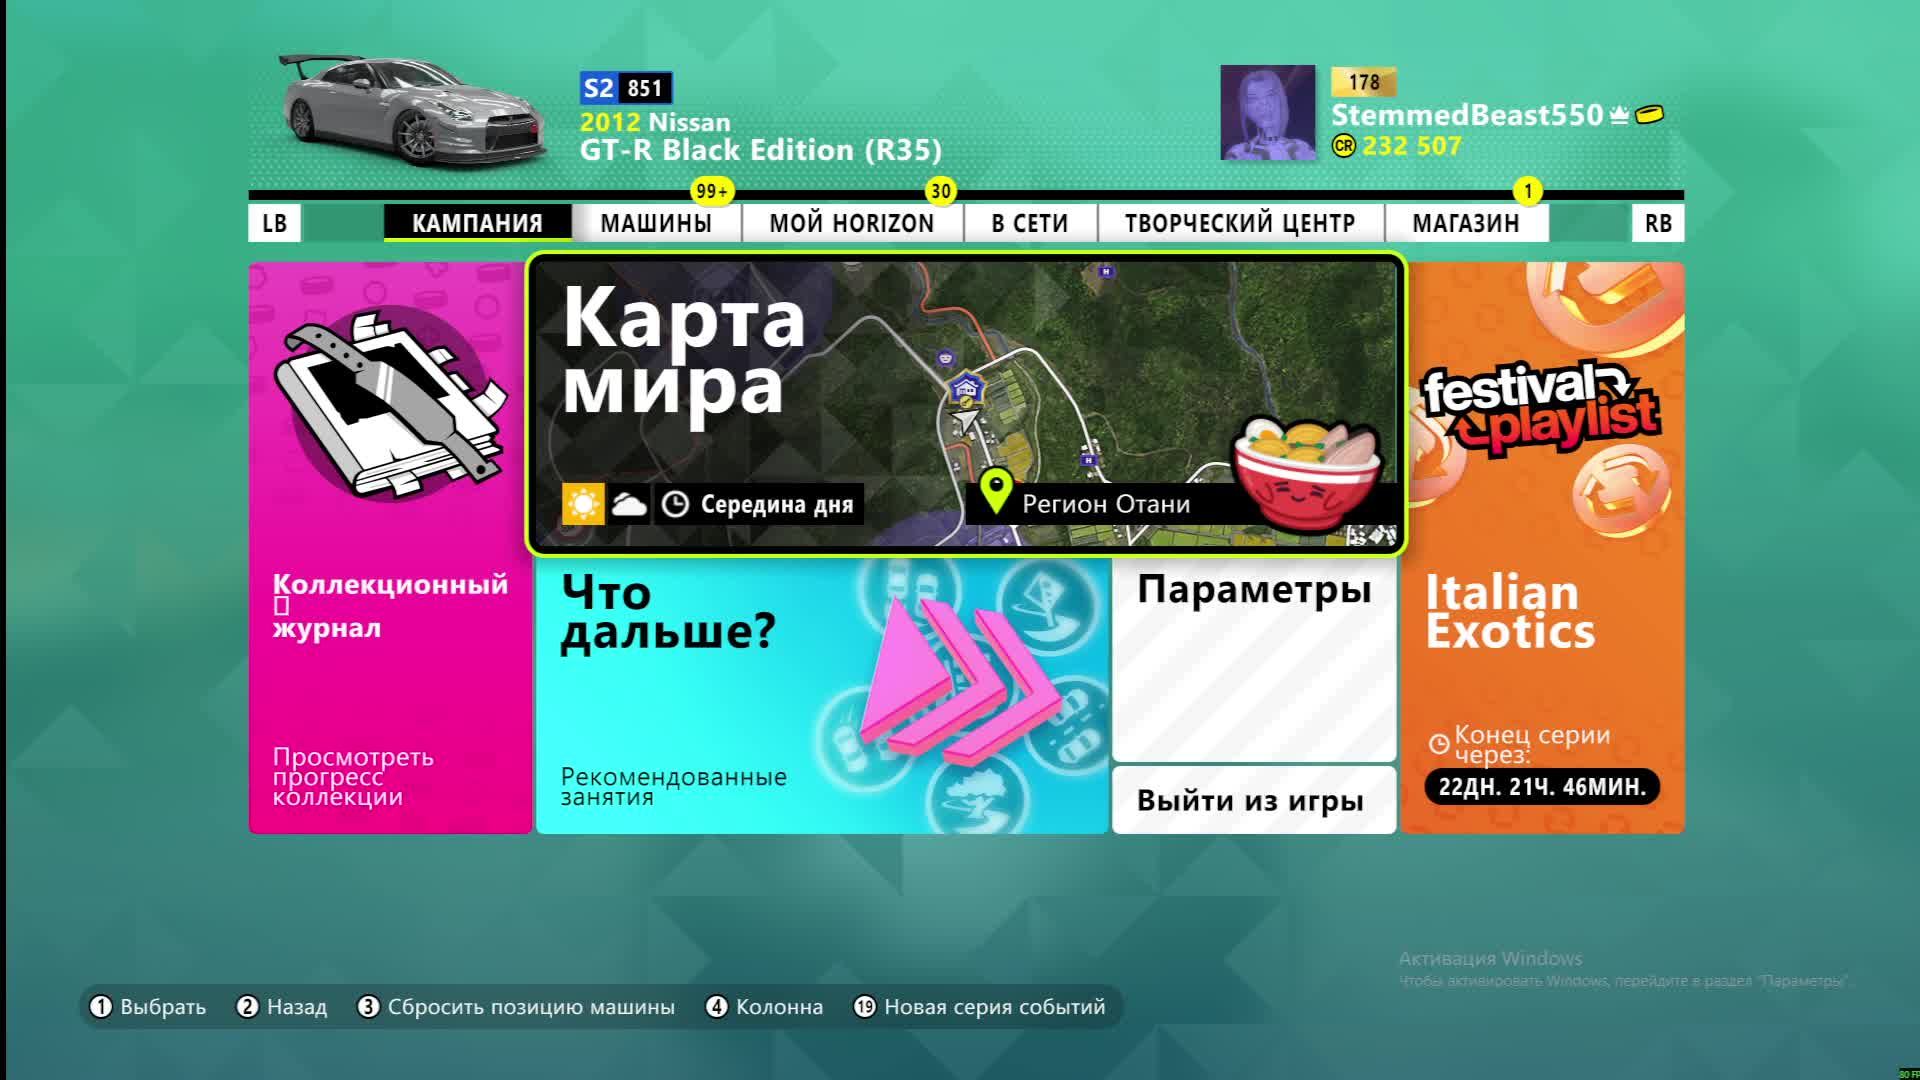This screenshot has height=1080, width=1920.
Task: Click Выйти из игры
Action: [1254, 800]
